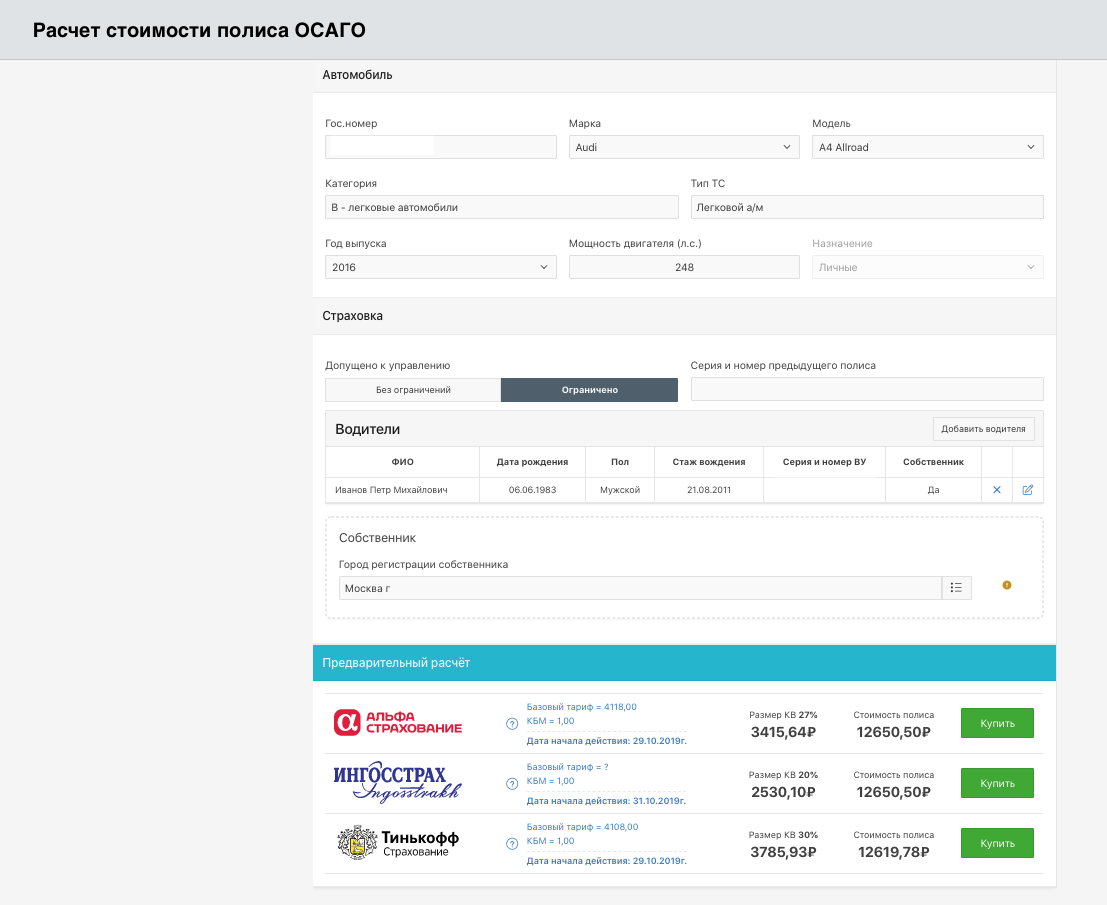Screen dimensions: 1107x905
Task: Buy the Тинькофф policy with Купить
Action: point(997,843)
